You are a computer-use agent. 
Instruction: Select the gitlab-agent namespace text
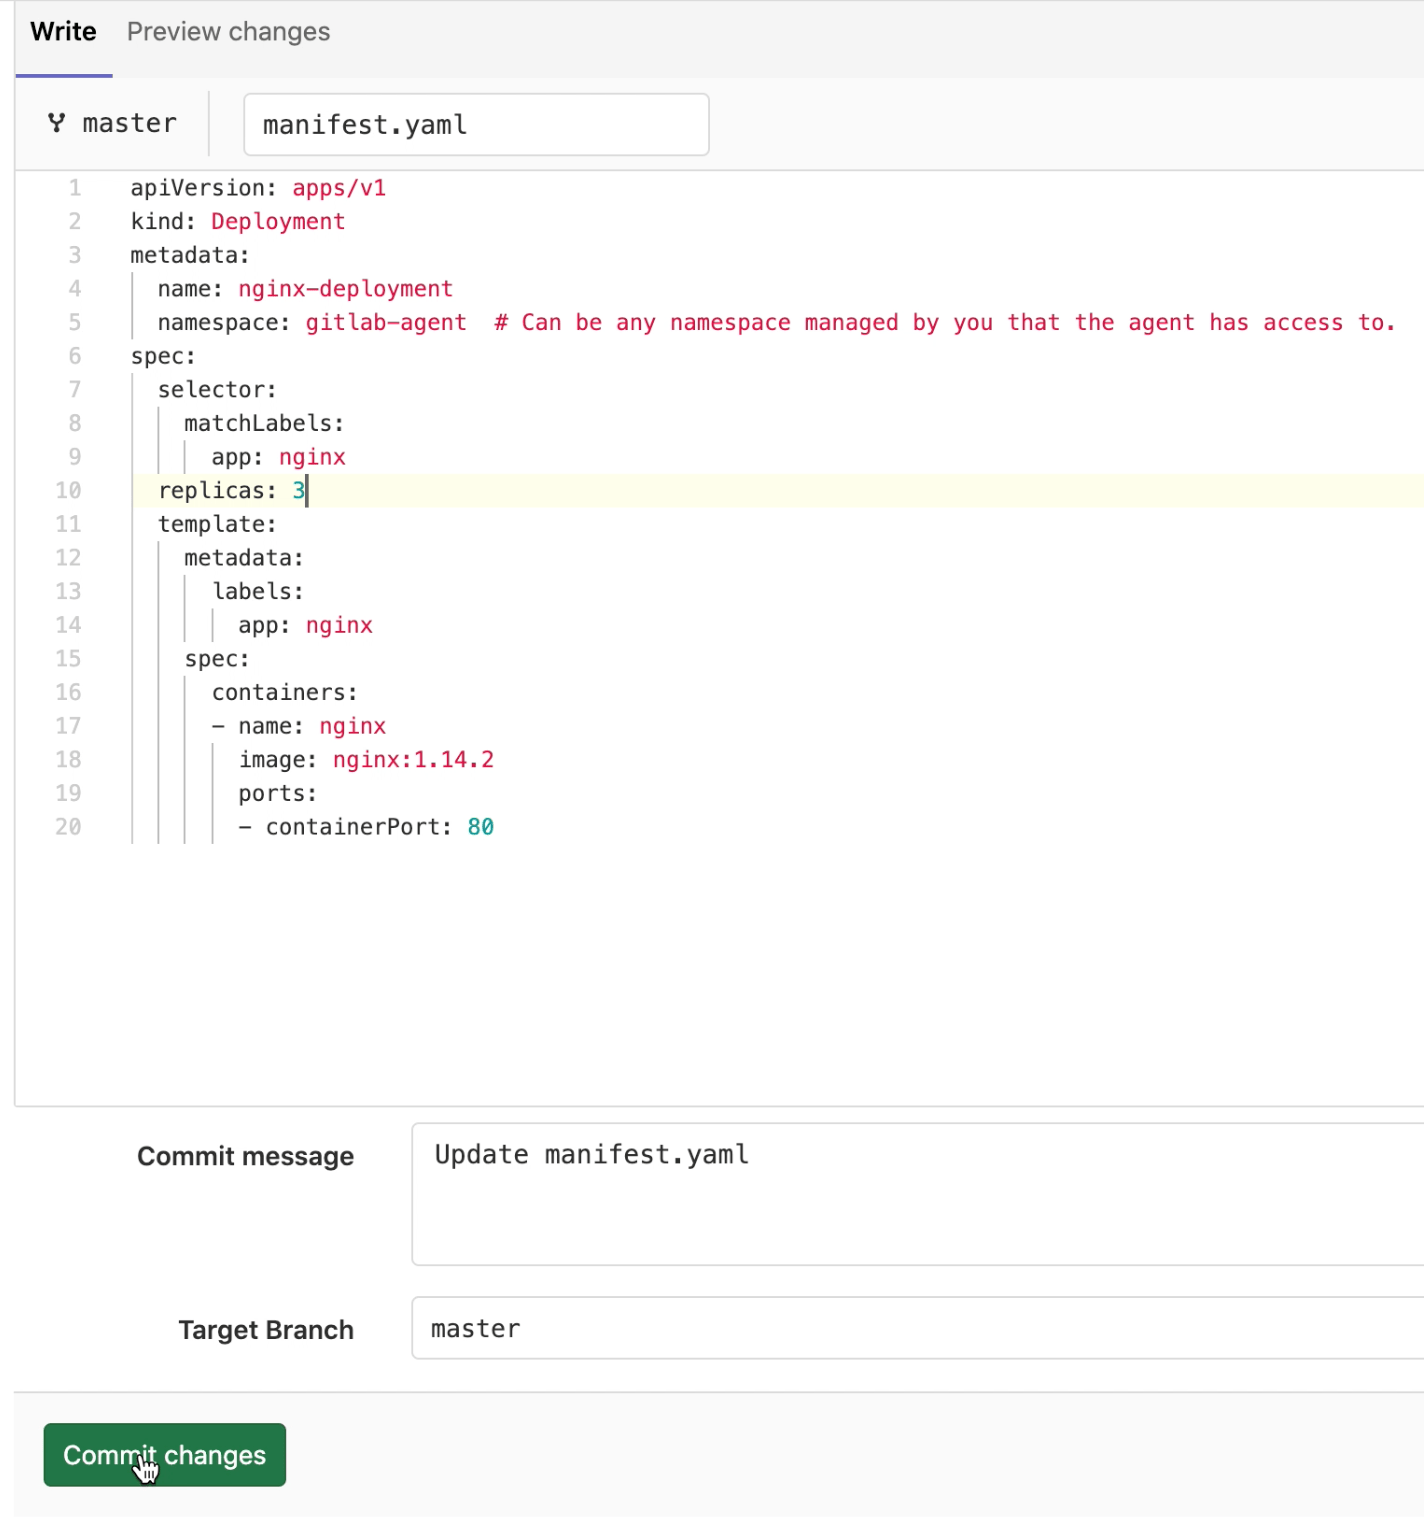click(x=386, y=322)
